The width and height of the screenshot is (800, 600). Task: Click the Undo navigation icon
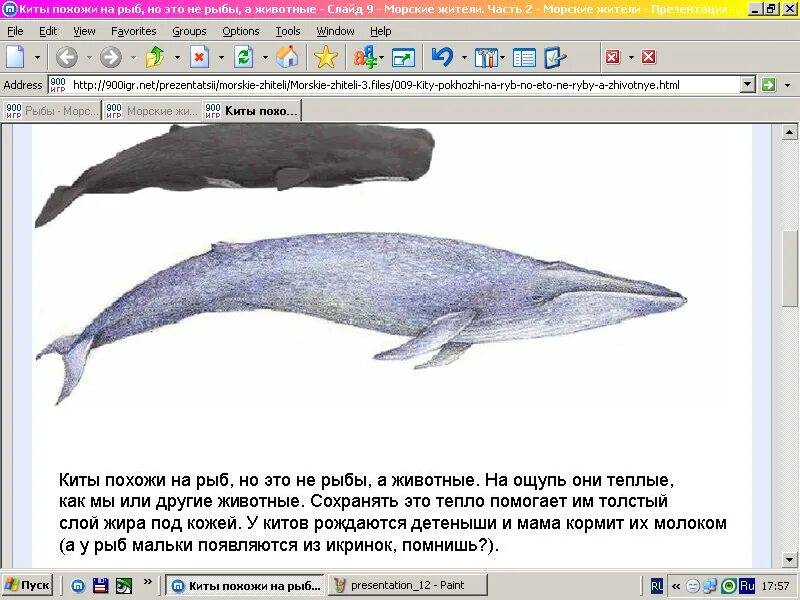(442, 55)
